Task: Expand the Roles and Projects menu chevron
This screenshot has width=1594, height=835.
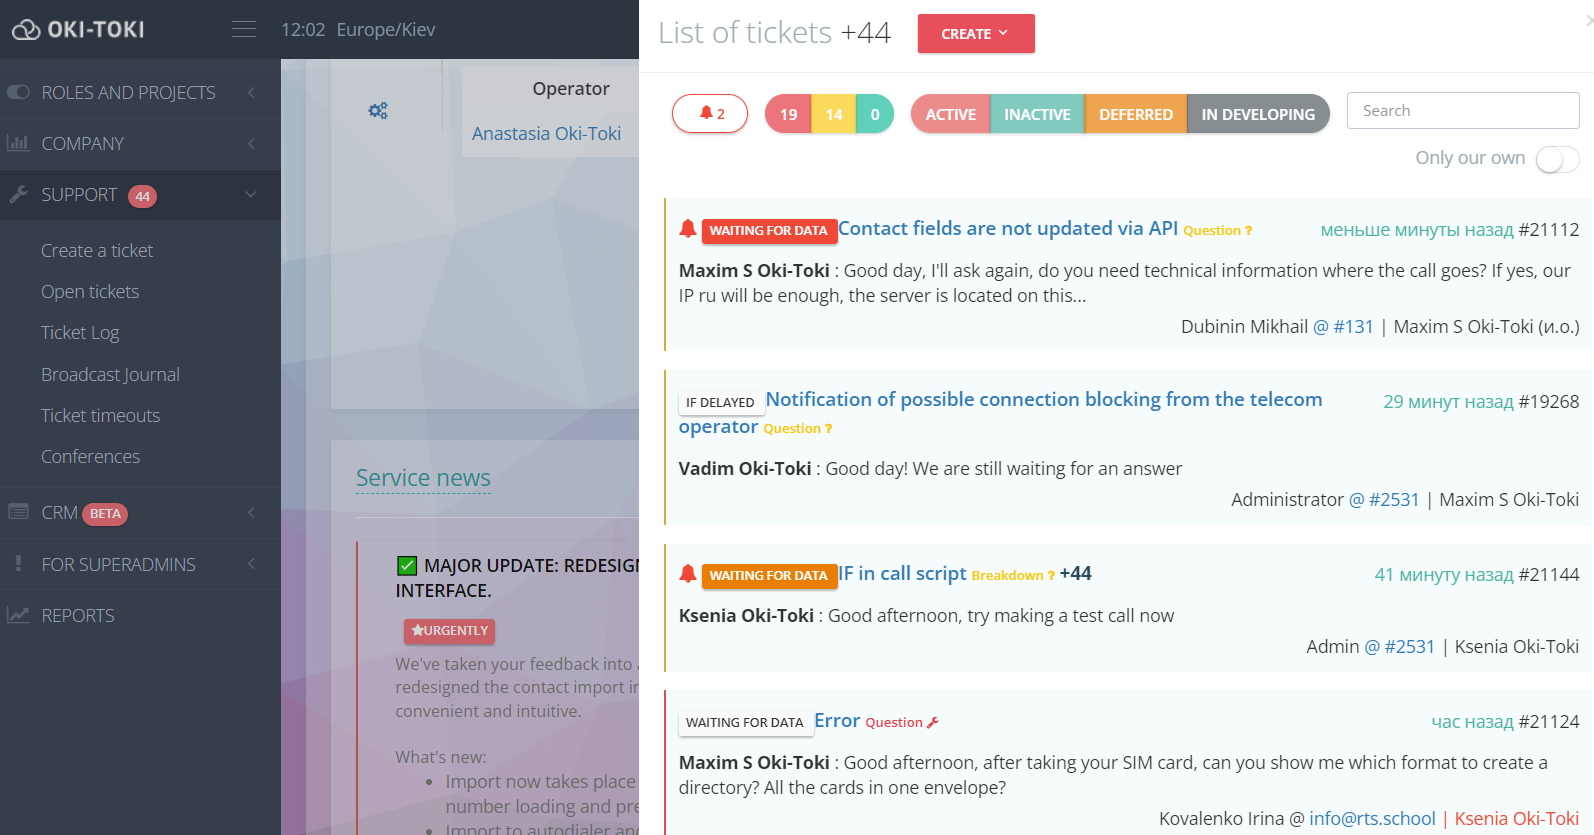Action: coord(251,92)
